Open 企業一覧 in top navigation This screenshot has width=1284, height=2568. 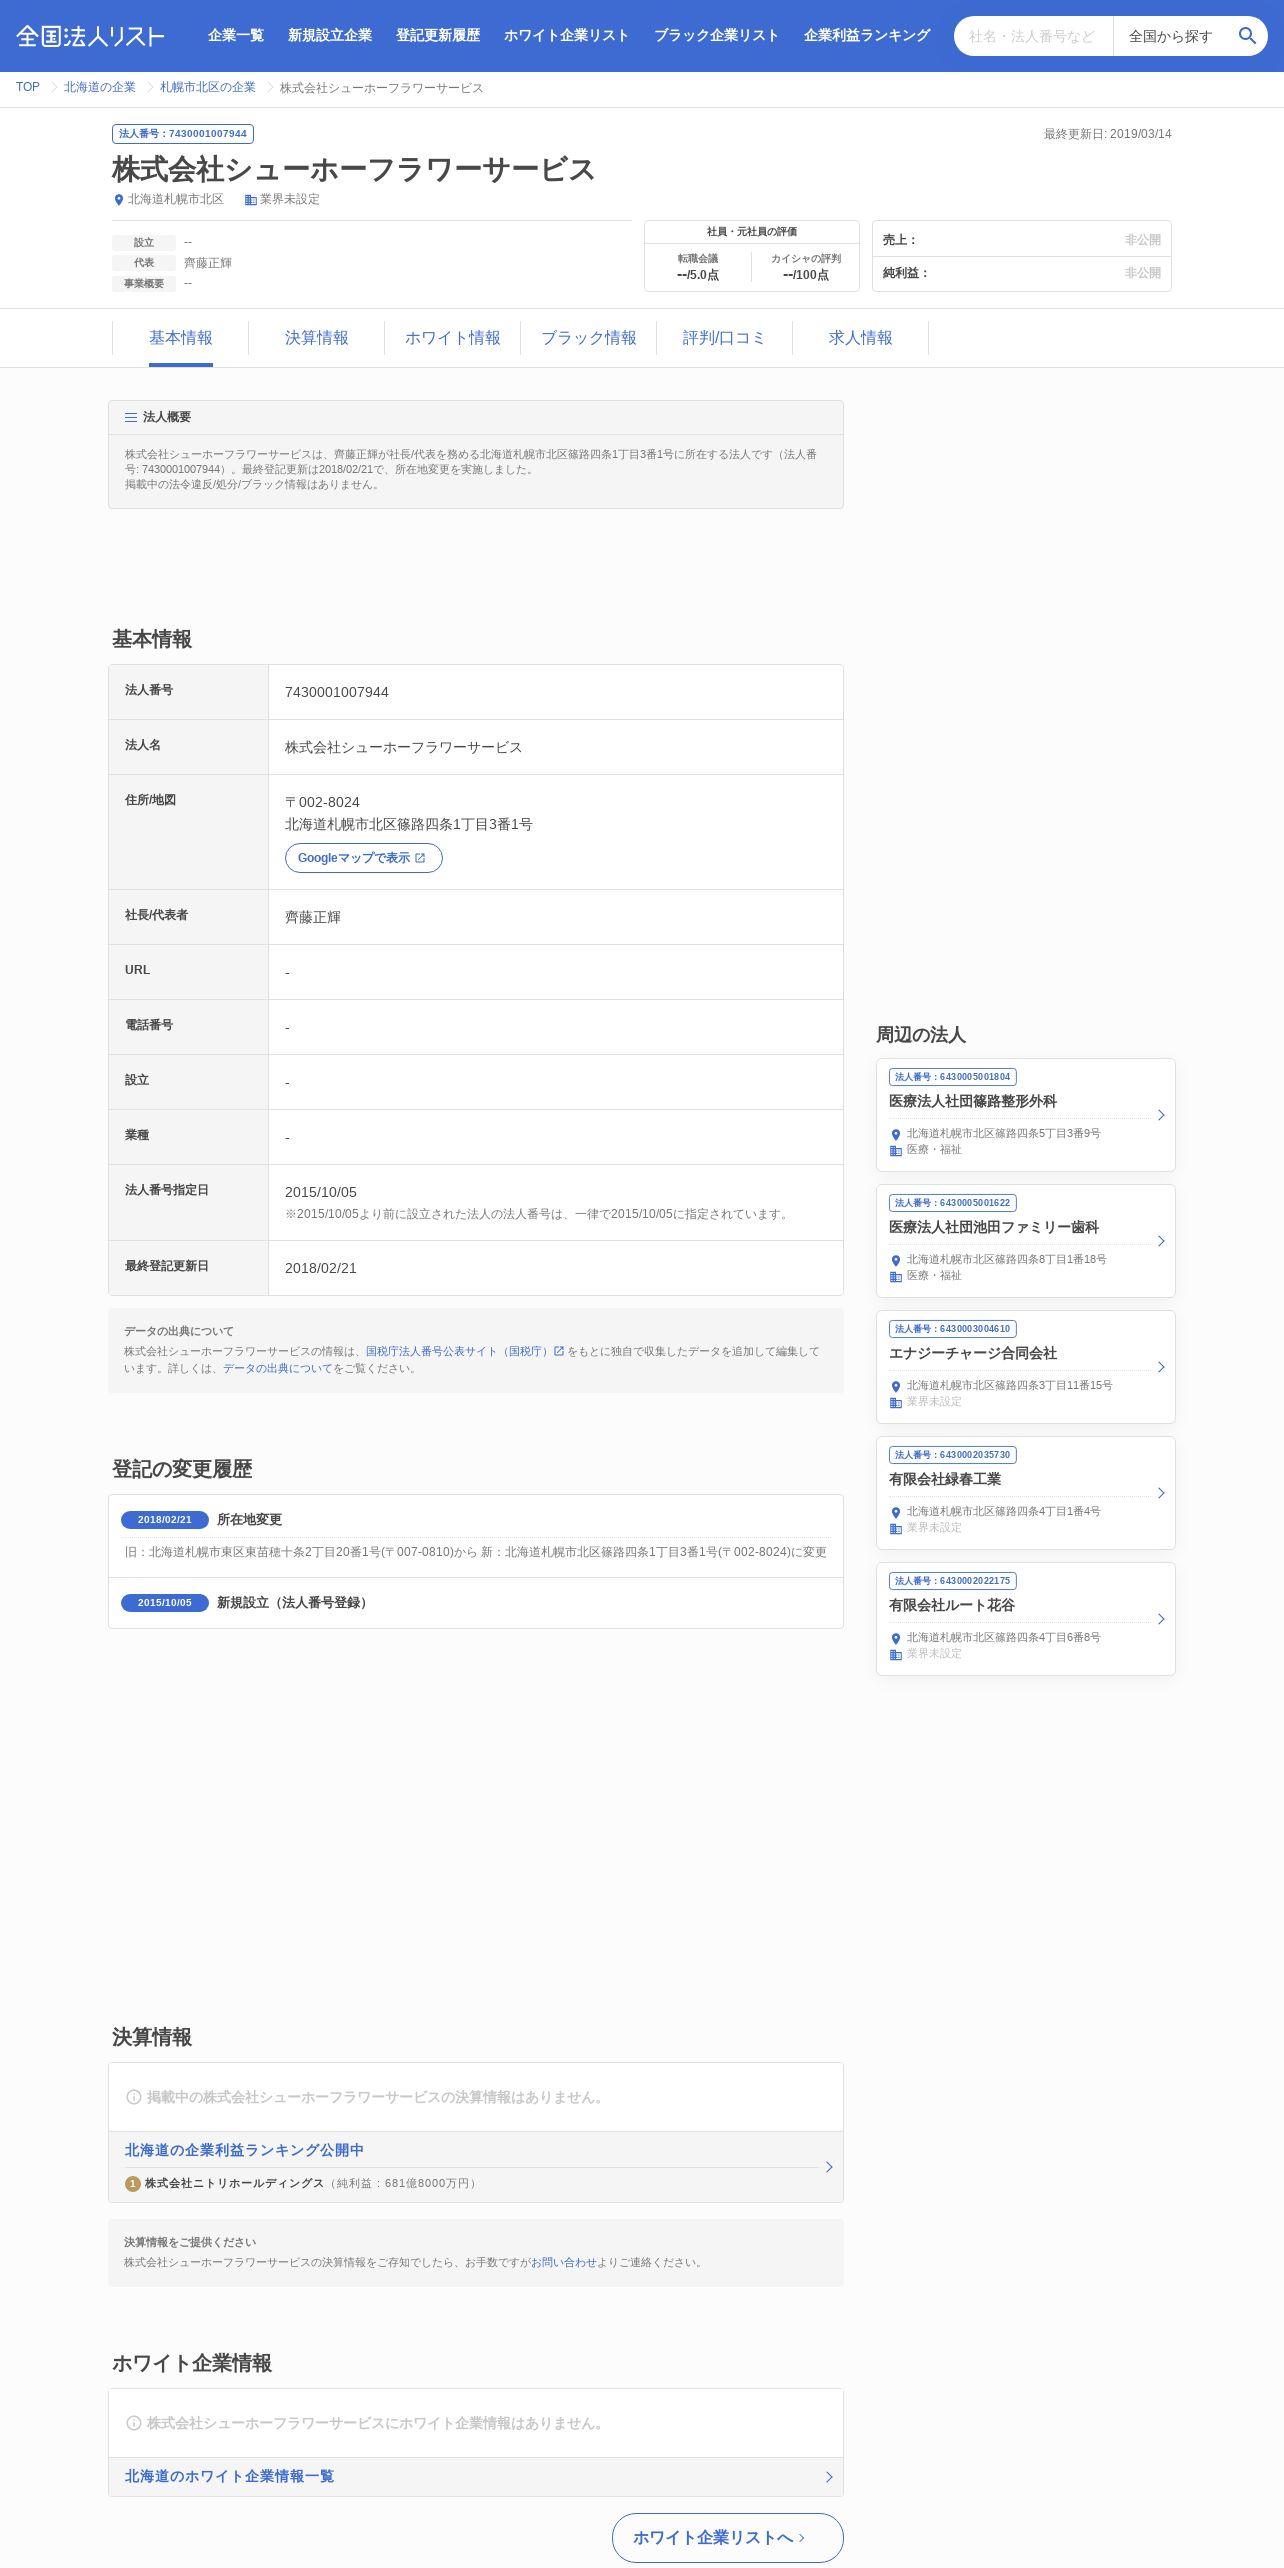[236, 35]
